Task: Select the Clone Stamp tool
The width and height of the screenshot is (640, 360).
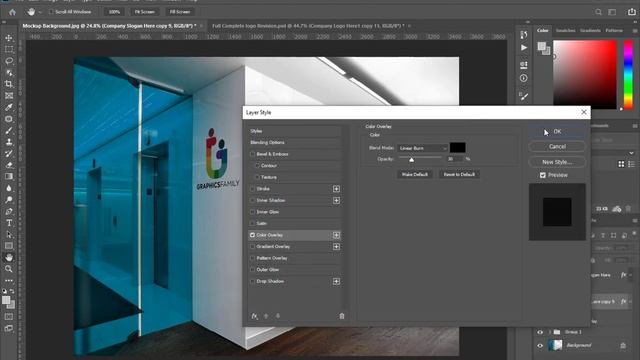Action: pyautogui.click(x=9, y=142)
